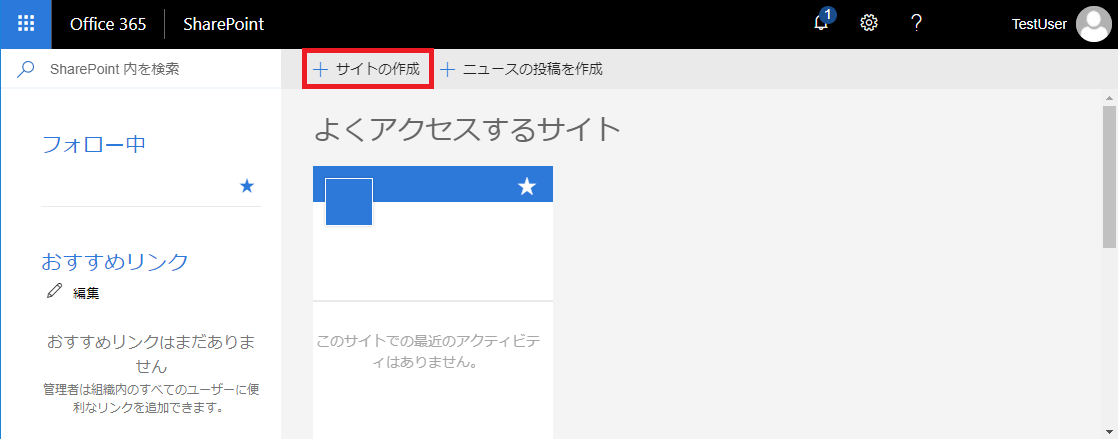The width and height of the screenshot is (1118, 439).
Task: Select the このサイトでの最近のアクティビティはありません text
Action: 429,351
